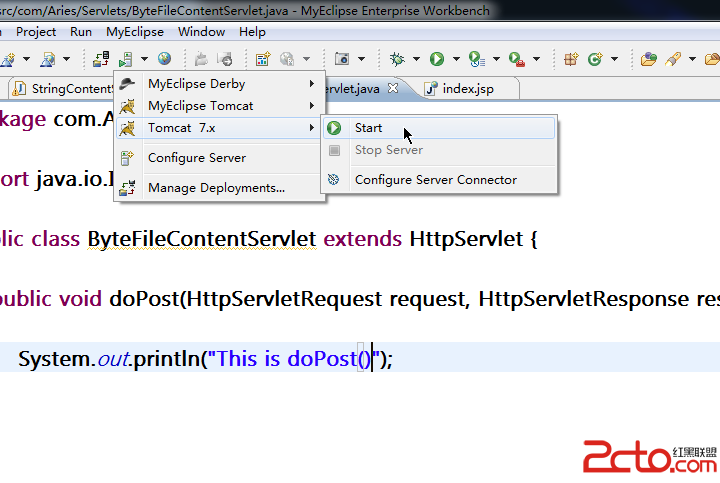Click the New Java Class green C icon
Image resolution: width=720 pixels, height=483 pixels.
click(x=595, y=59)
